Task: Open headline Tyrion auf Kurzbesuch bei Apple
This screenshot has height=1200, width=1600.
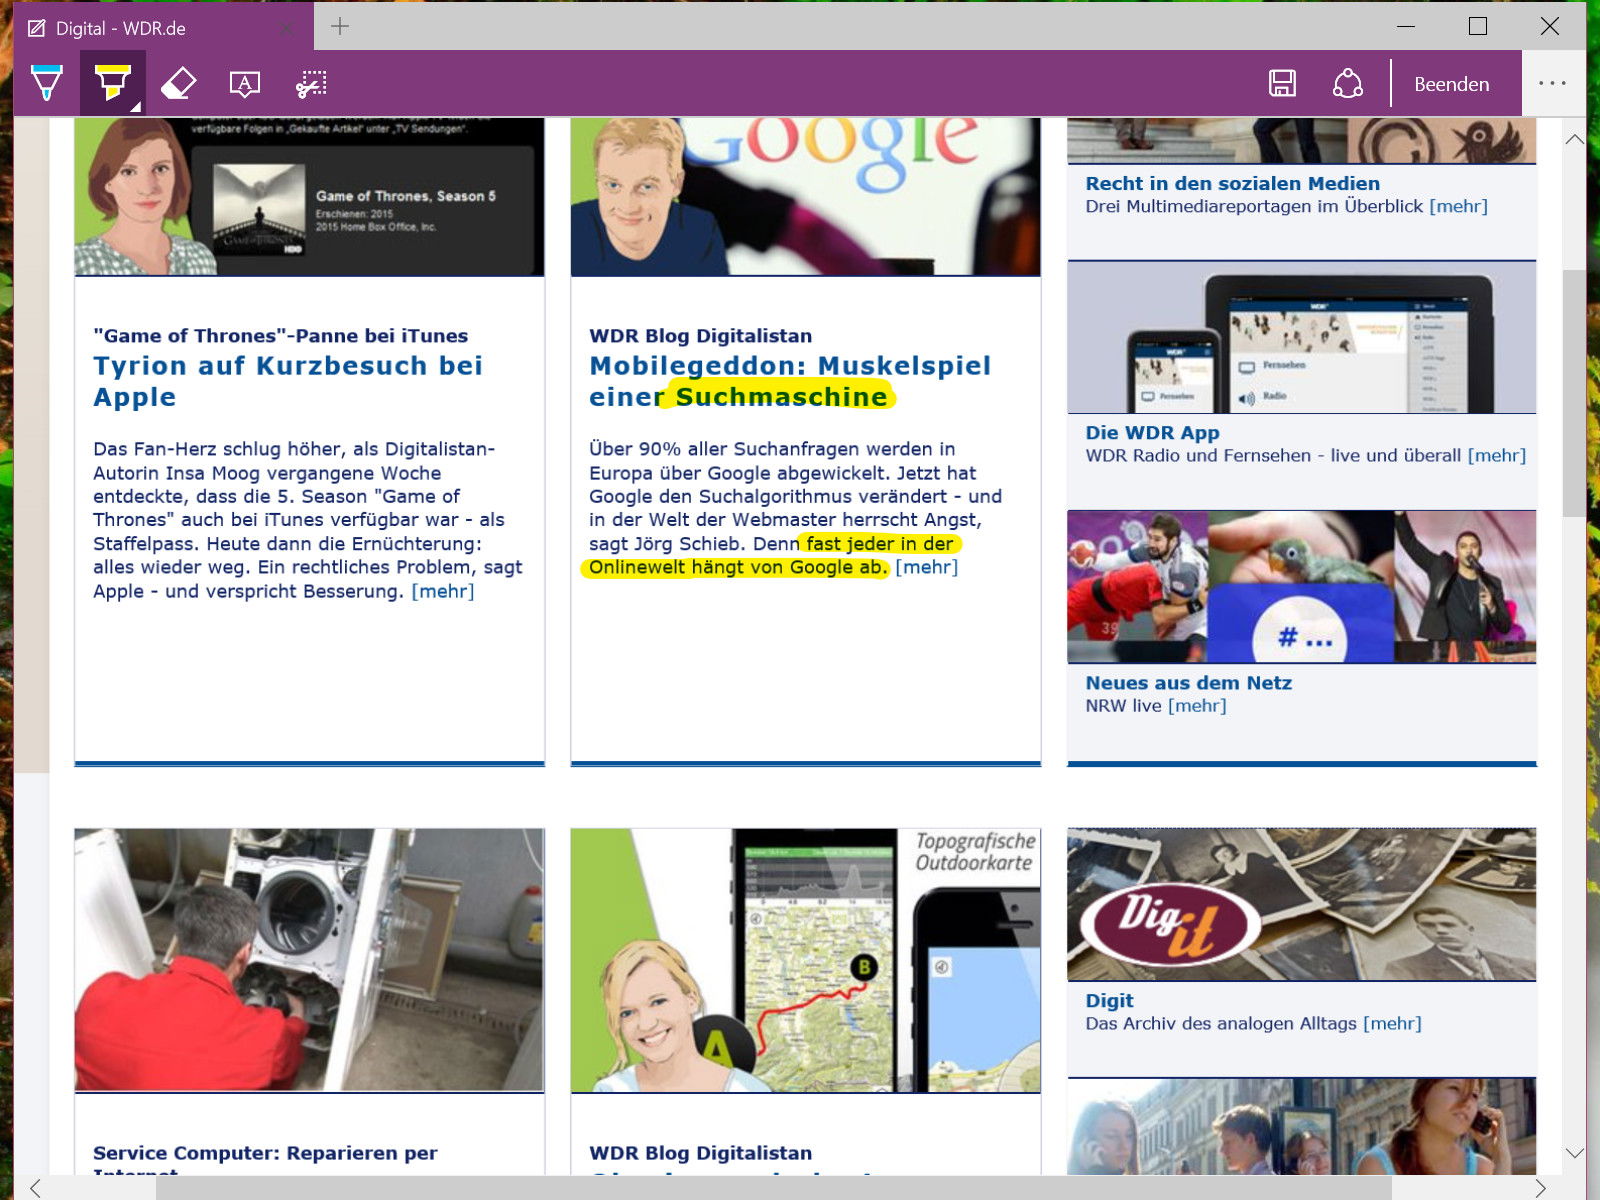Action: (x=288, y=381)
